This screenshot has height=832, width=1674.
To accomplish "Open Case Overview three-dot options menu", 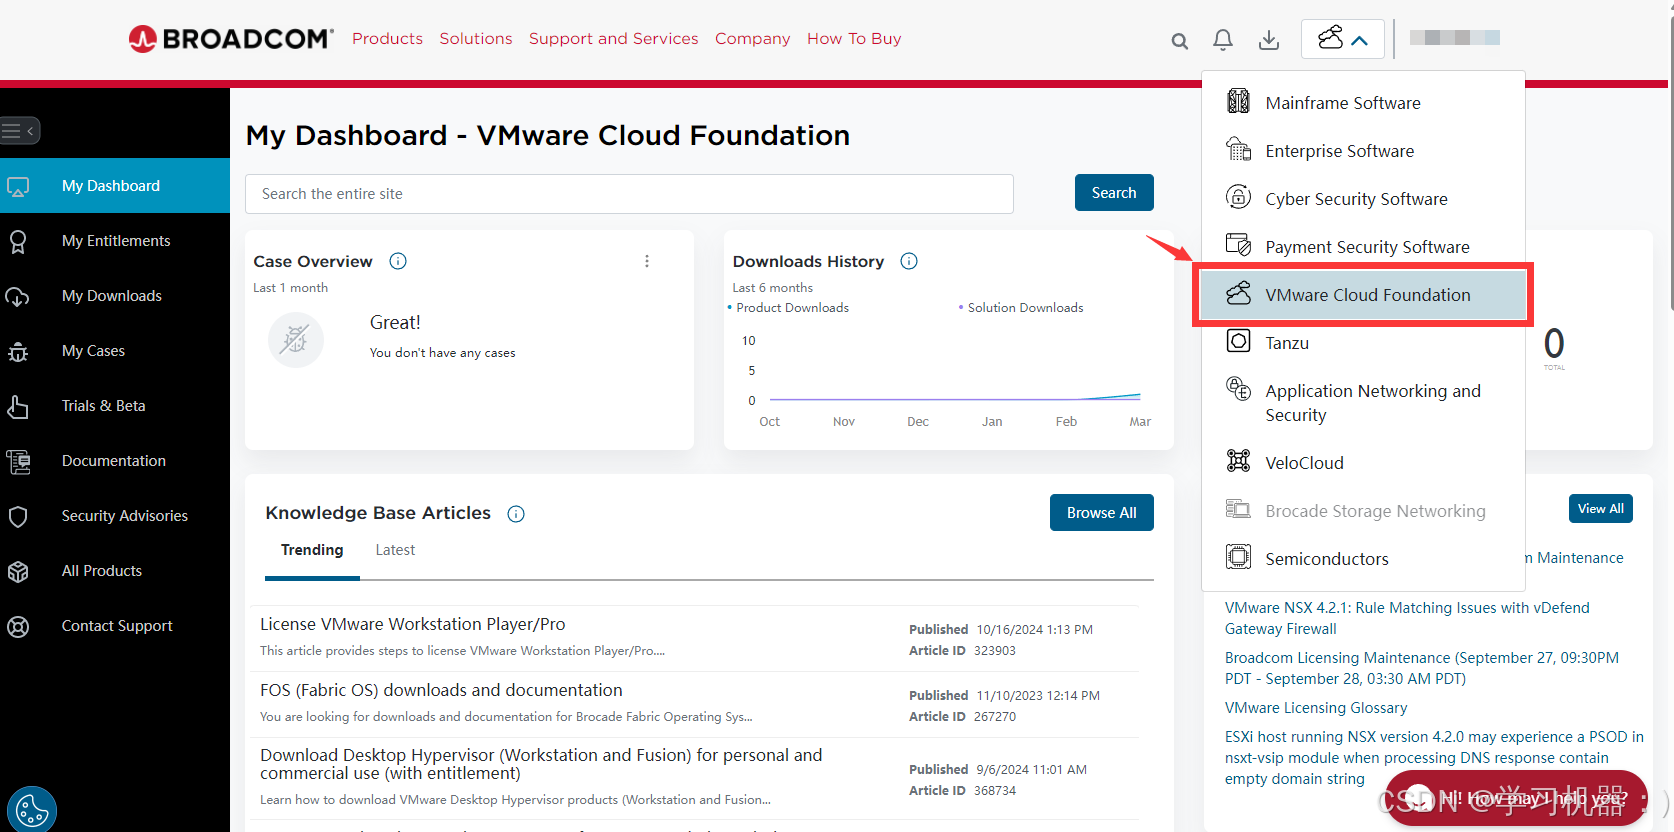I will click(x=647, y=261).
